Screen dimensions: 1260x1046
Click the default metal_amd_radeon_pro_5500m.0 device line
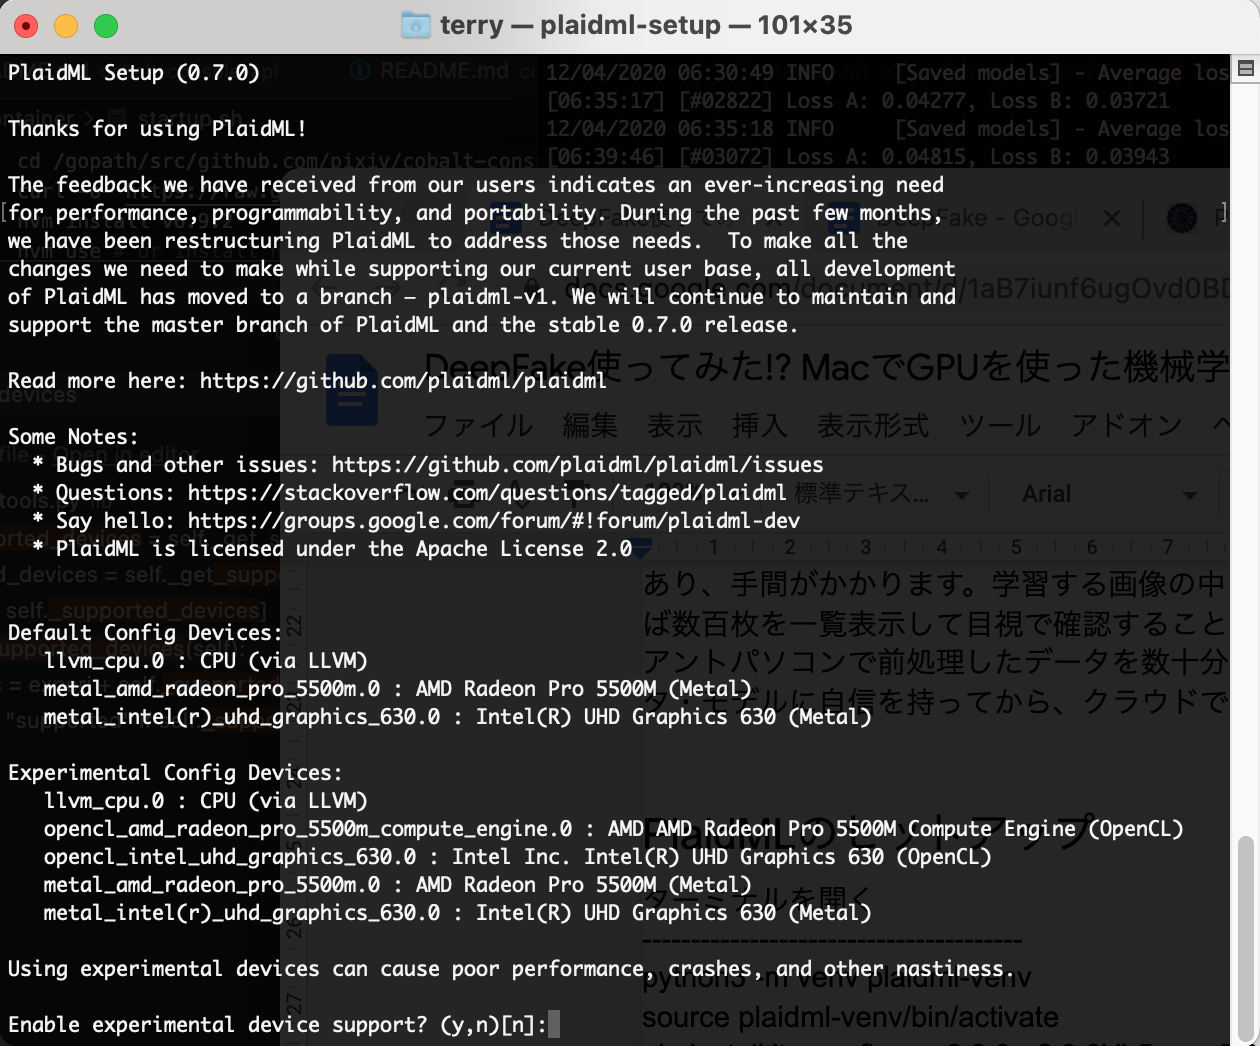click(397, 689)
